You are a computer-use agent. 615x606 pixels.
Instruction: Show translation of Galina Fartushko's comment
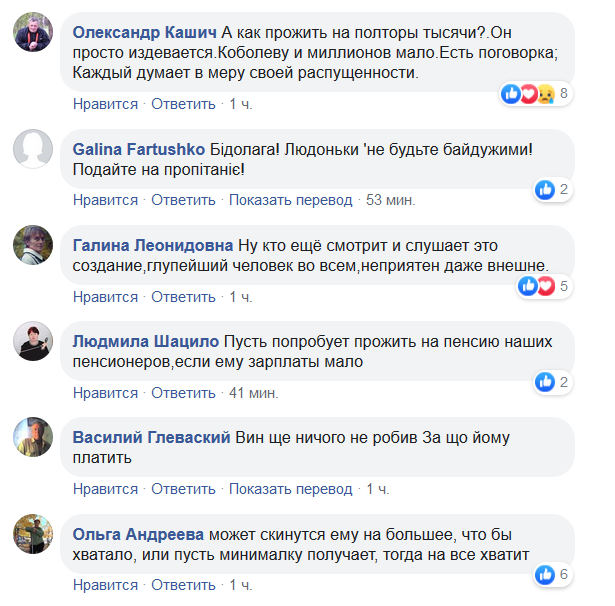tap(290, 200)
